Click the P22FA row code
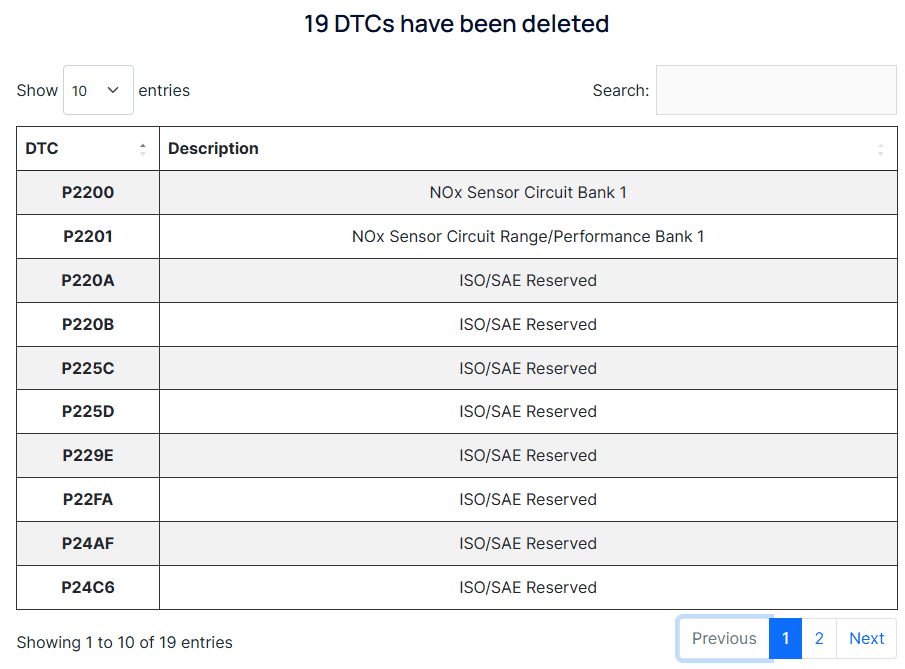This screenshot has height=669, width=905. point(88,499)
